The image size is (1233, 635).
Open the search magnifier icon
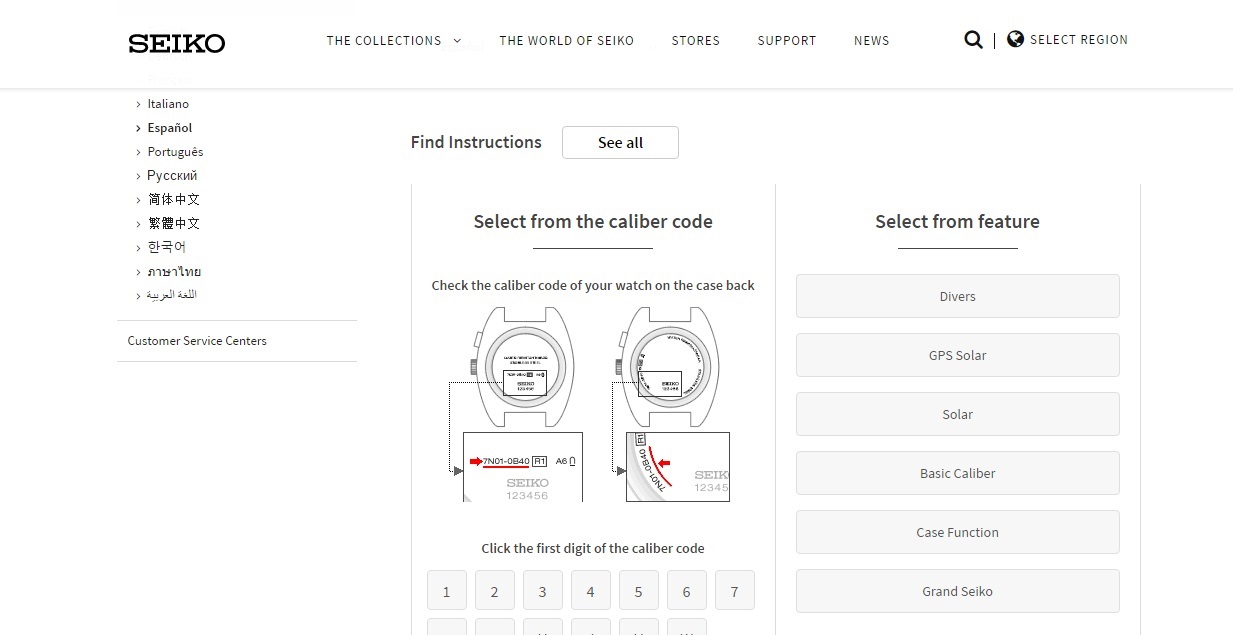tap(973, 40)
